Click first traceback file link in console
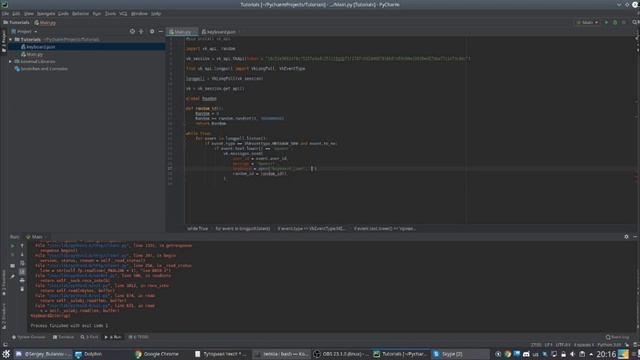 88,246
